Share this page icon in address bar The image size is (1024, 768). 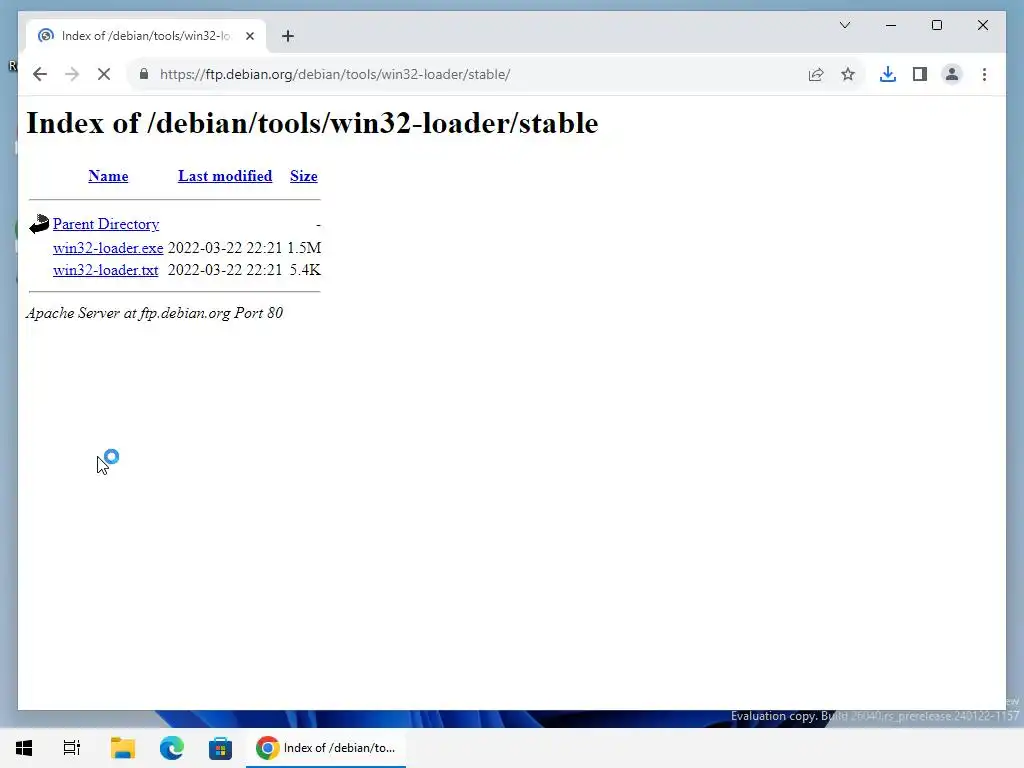coord(816,74)
